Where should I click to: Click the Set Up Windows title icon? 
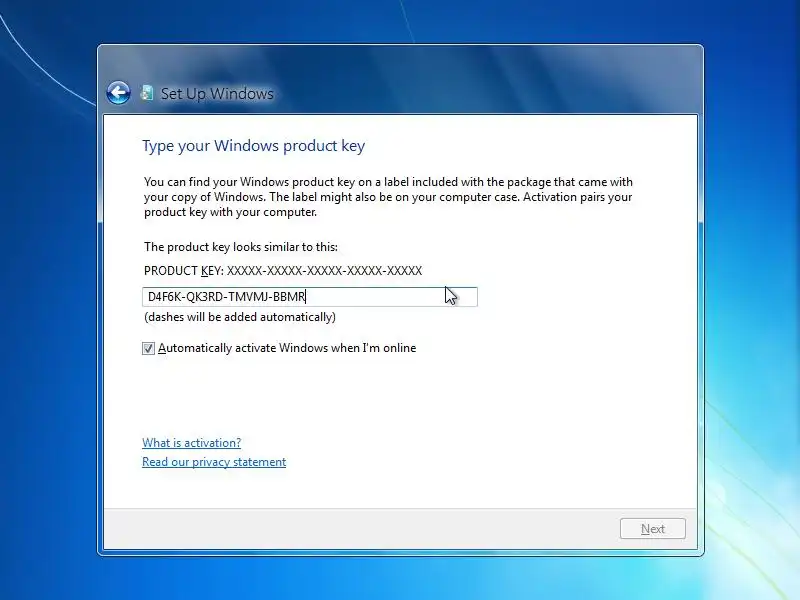pos(147,93)
